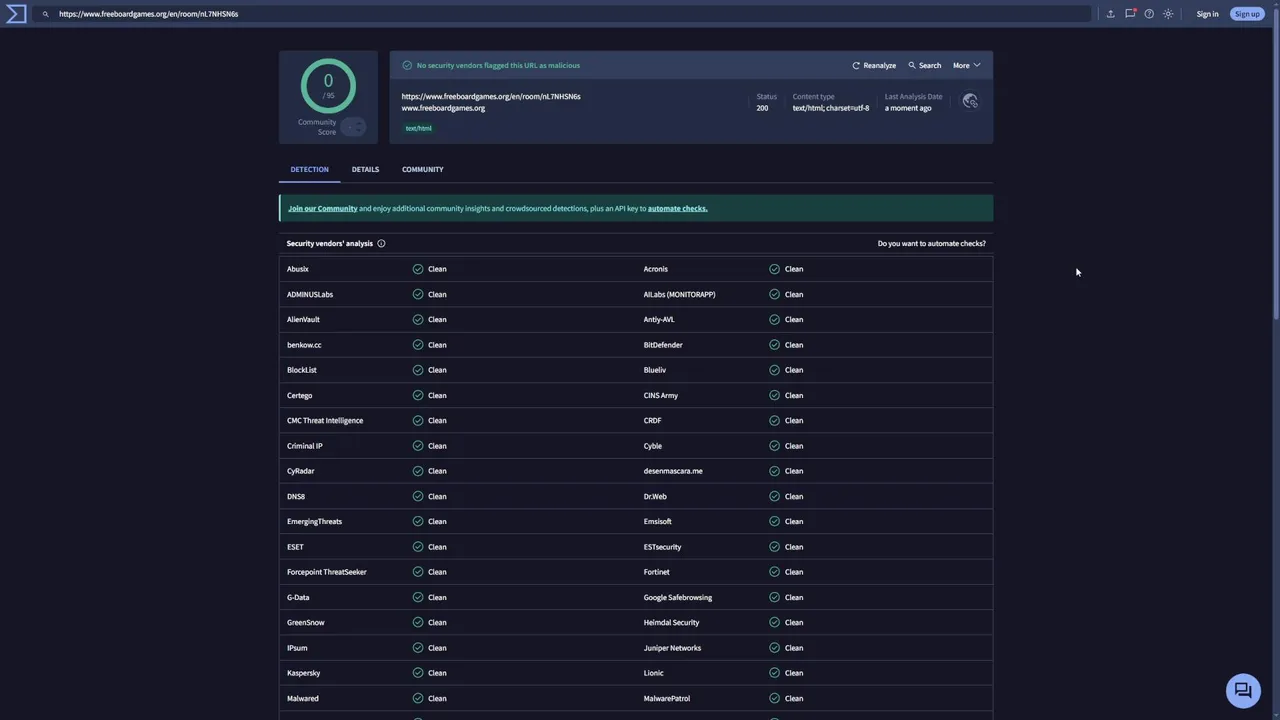Click the Heimdal Security vendor name

point(671,623)
